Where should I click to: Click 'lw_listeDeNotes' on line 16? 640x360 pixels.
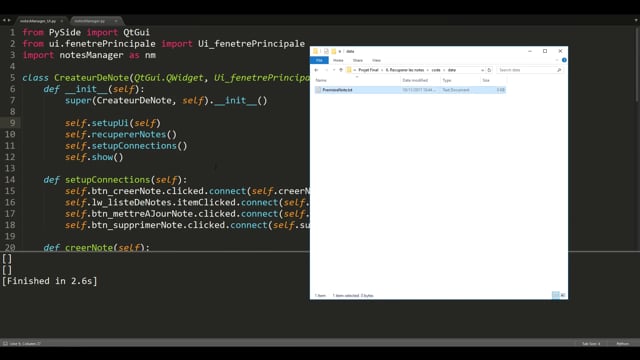(x=131, y=202)
